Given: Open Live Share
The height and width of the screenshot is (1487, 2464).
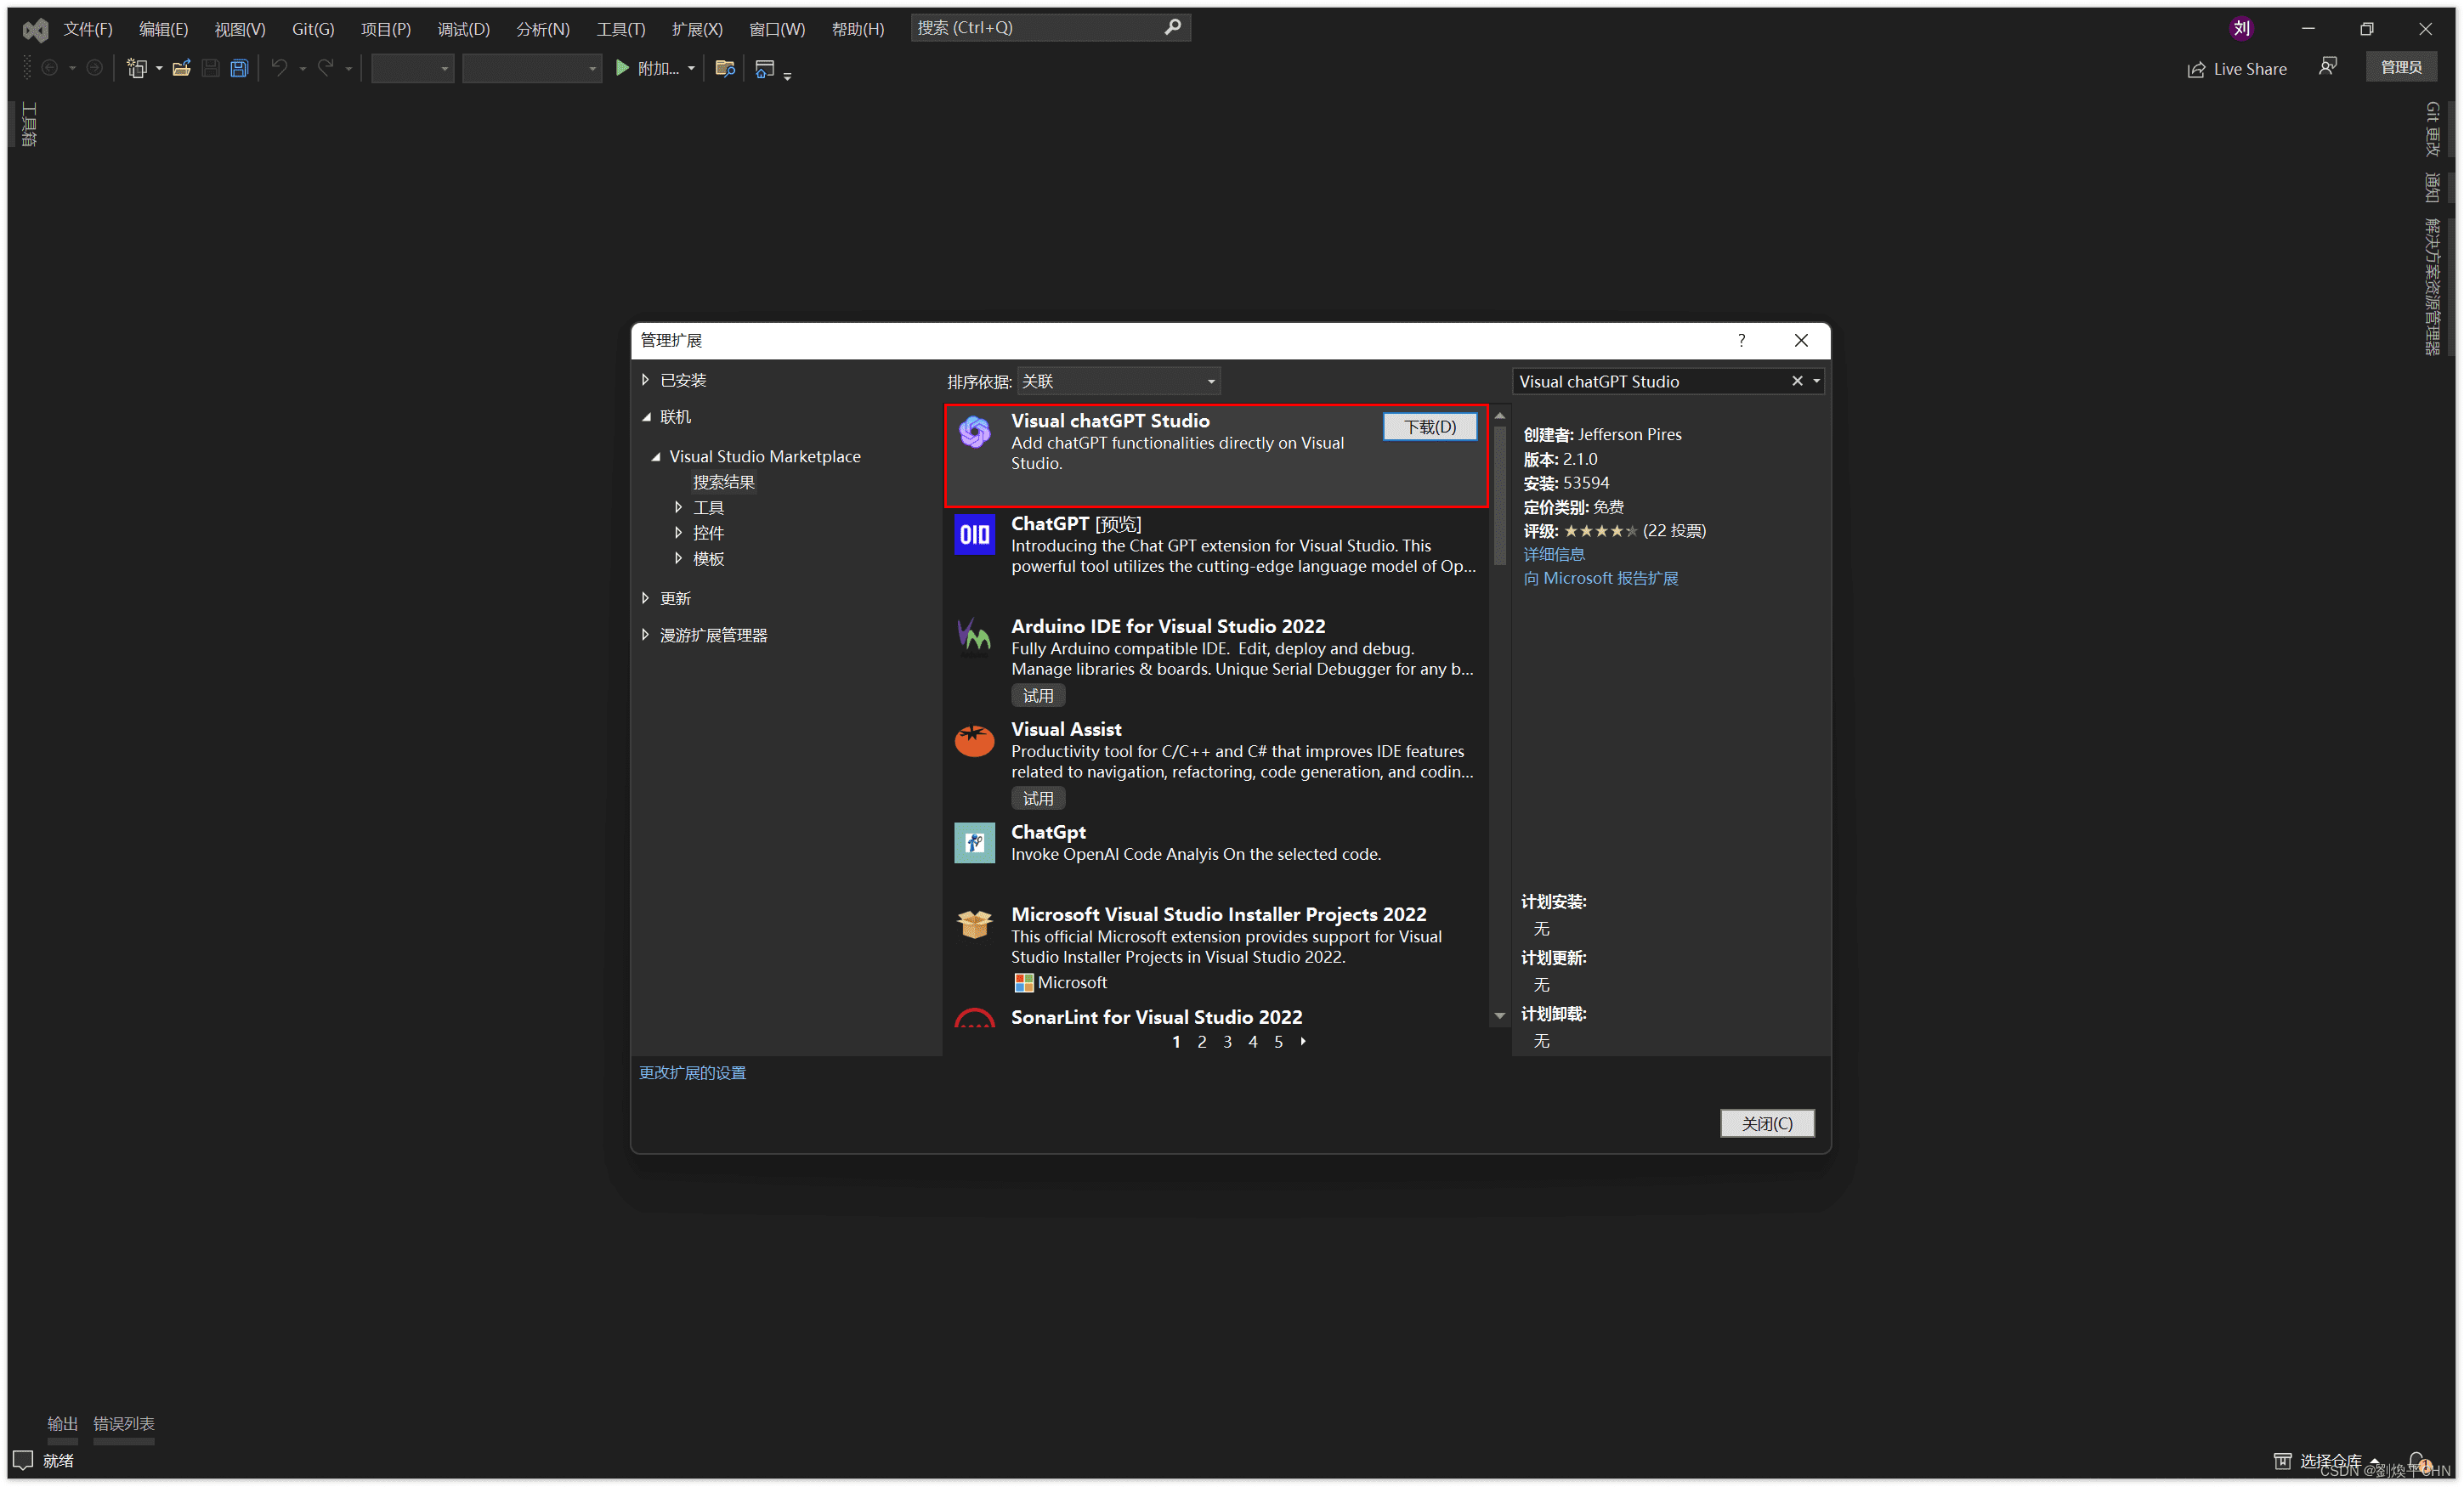Looking at the screenshot, I should coord(2237,69).
